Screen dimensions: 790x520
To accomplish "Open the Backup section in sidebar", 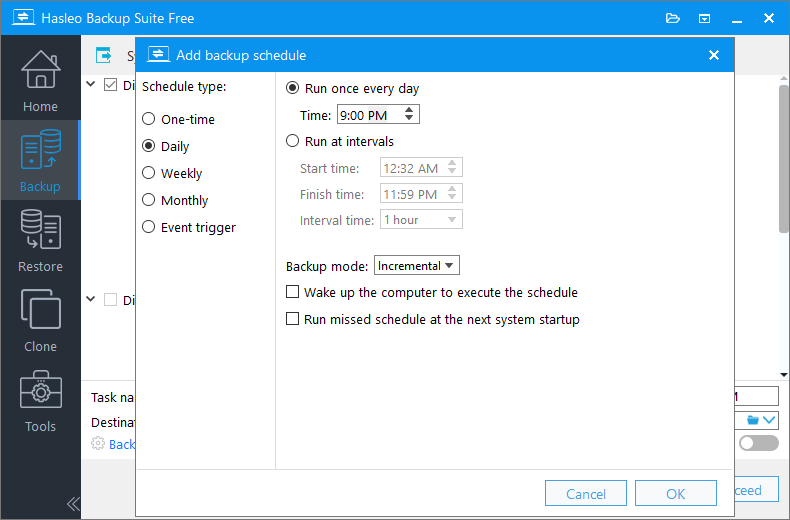I will (40, 160).
